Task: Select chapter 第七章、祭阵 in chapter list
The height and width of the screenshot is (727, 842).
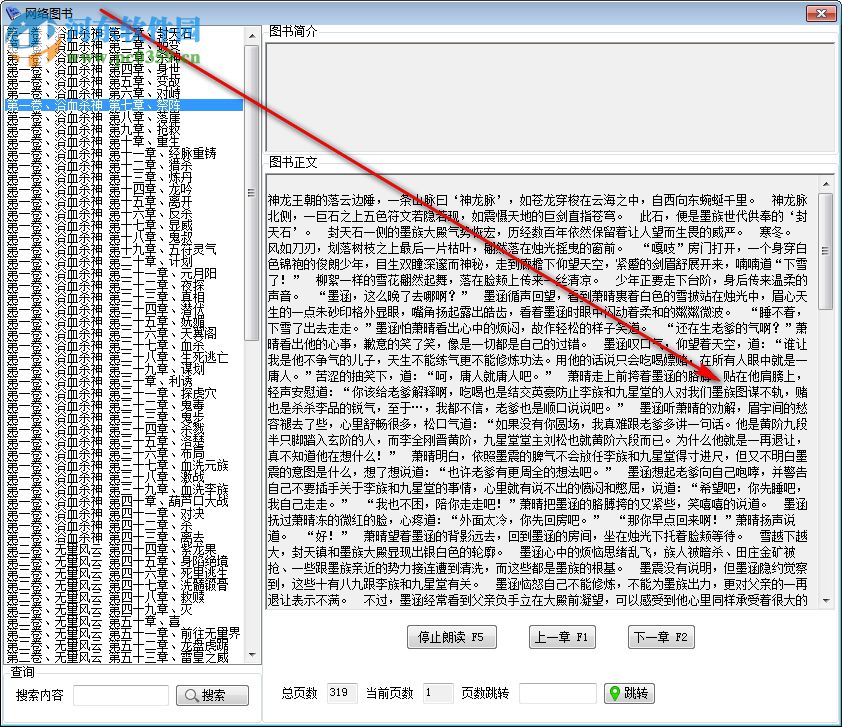Action: click(x=120, y=105)
